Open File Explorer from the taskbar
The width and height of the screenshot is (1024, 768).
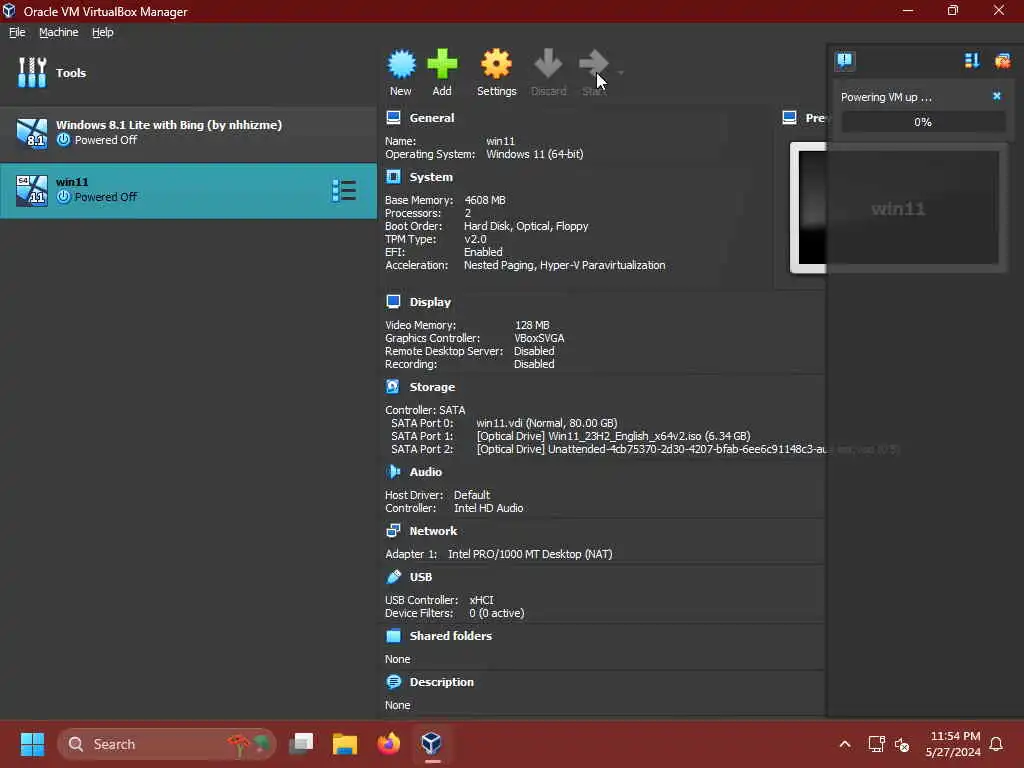[345, 744]
